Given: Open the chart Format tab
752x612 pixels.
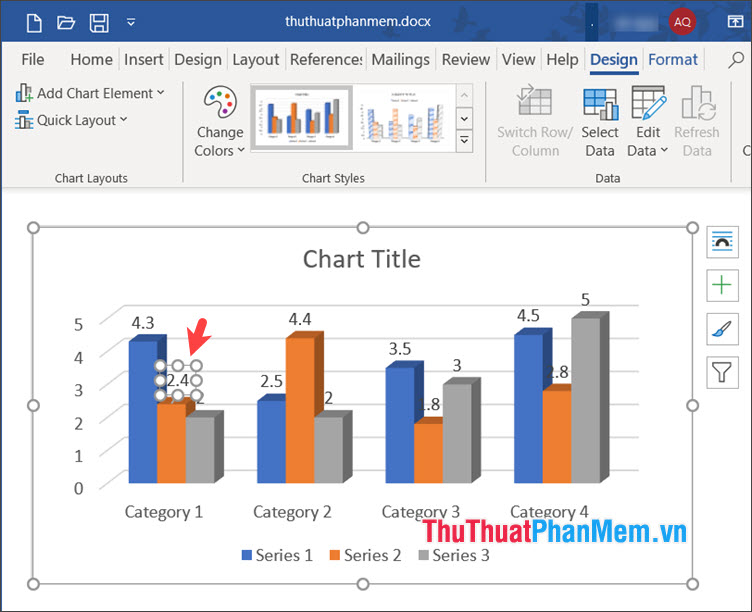Looking at the screenshot, I should [673, 59].
